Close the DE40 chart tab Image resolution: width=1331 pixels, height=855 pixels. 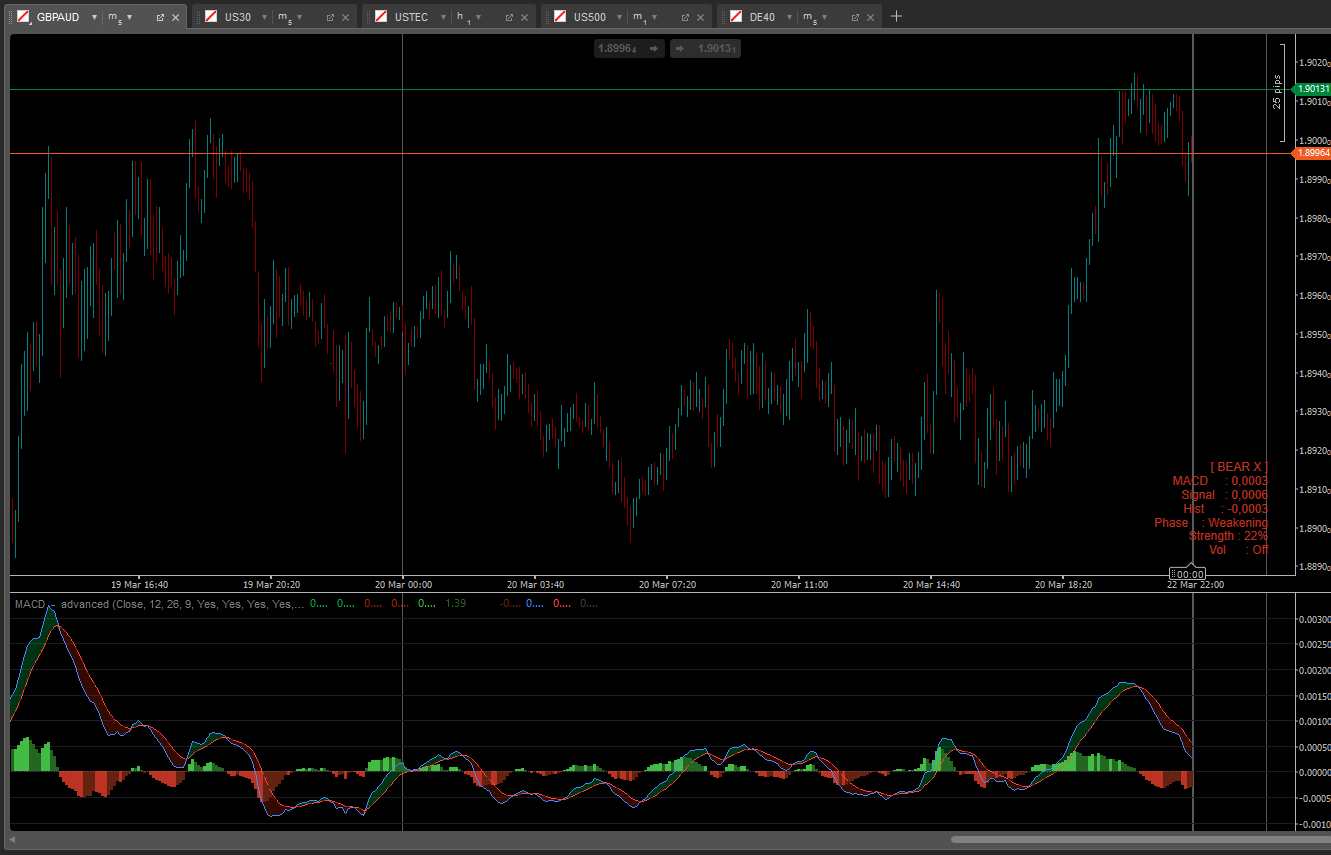tap(871, 17)
